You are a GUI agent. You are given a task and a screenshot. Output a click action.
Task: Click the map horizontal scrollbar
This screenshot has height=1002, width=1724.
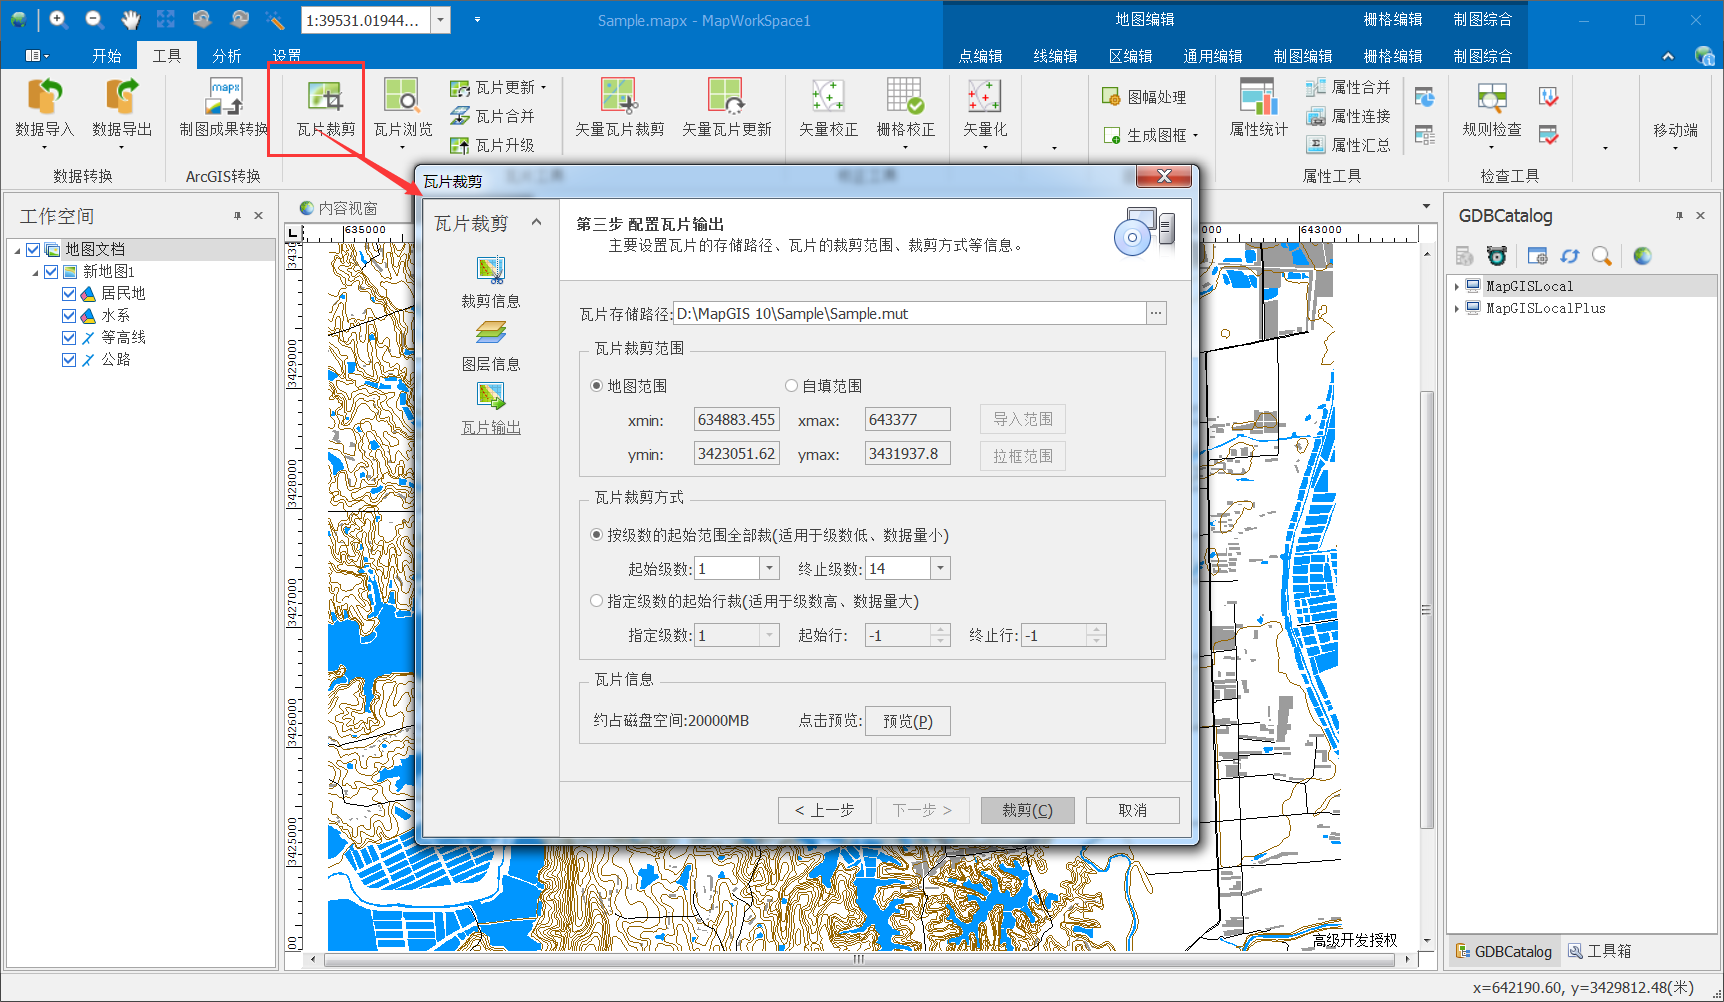(858, 959)
